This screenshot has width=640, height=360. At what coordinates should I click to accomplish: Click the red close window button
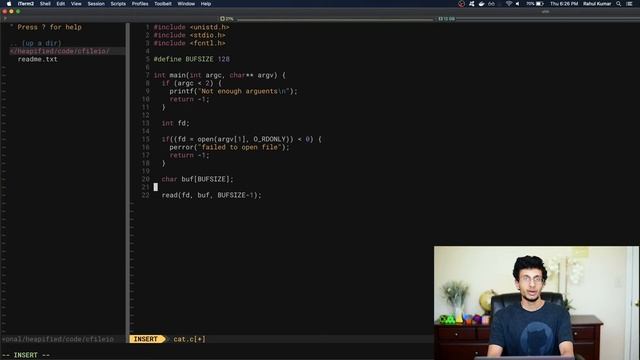coord(4,11)
